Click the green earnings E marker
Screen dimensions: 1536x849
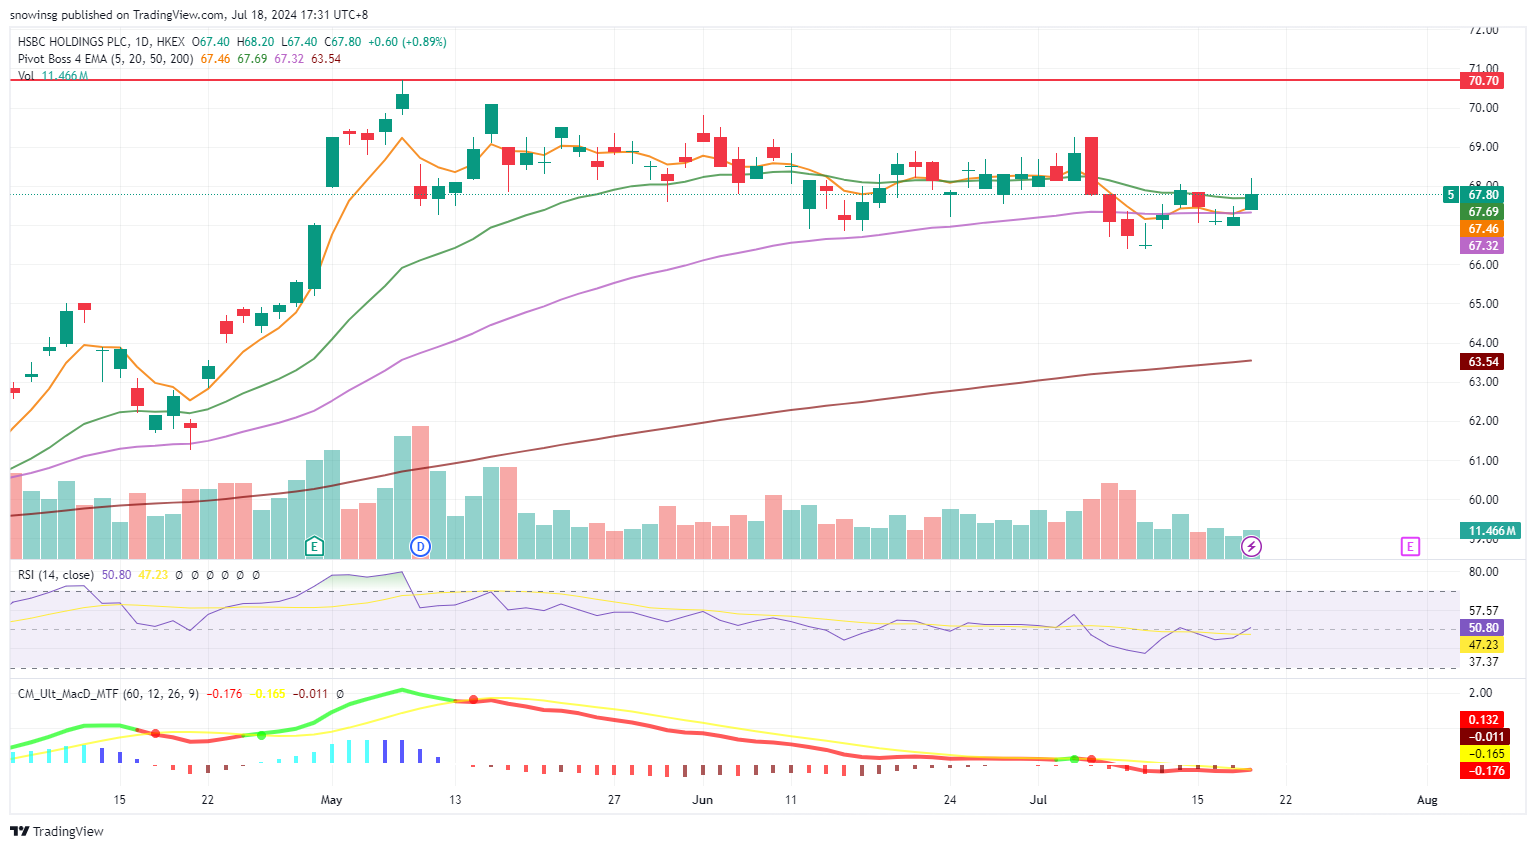point(314,546)
